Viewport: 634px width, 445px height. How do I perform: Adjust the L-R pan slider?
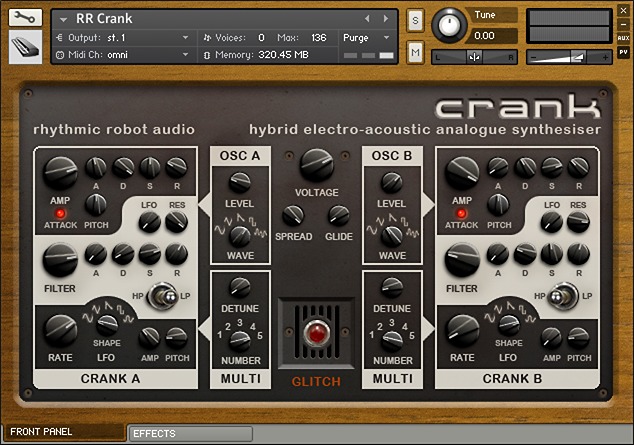coord(474,57)
